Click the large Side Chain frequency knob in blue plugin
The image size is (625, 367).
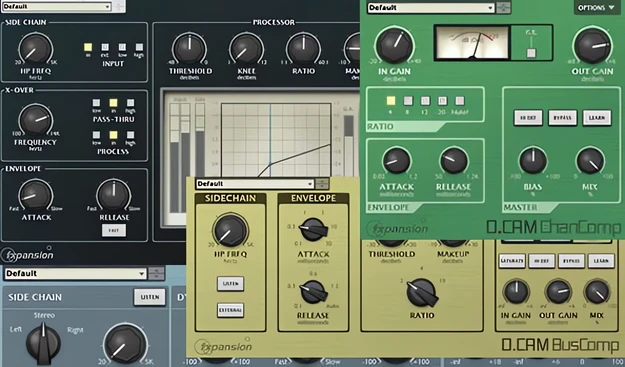click(x=125, y=345)
